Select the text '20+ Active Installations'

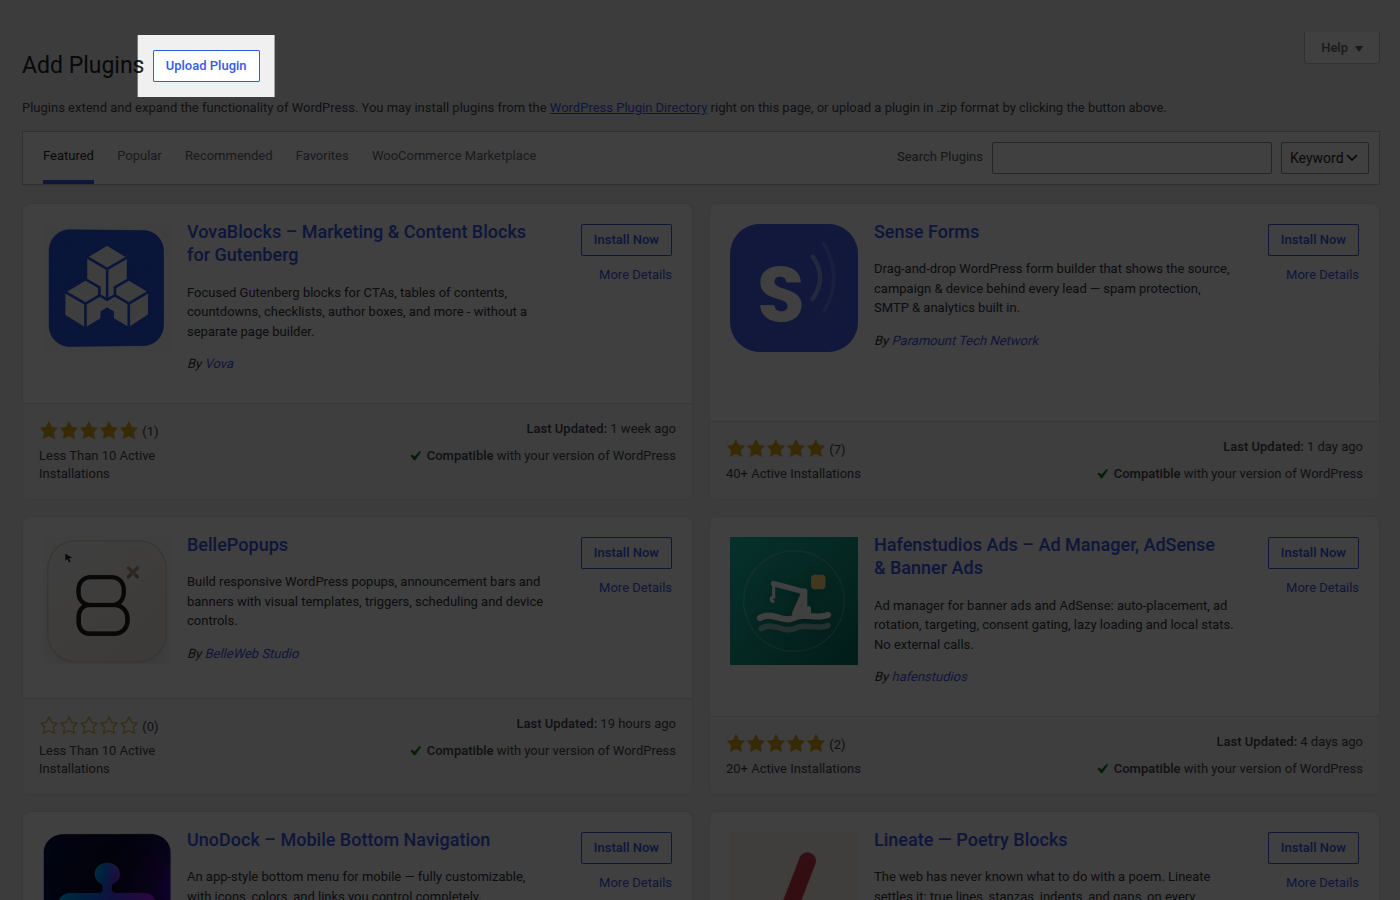coord(793,769)
